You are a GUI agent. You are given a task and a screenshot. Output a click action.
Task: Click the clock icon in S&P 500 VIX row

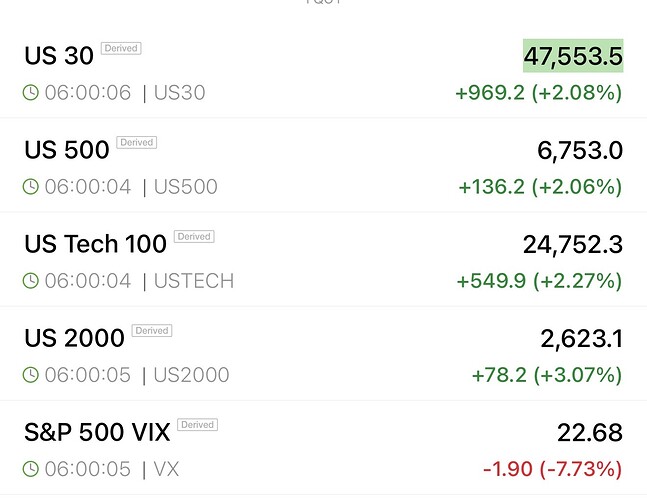[x=31, y=469]
